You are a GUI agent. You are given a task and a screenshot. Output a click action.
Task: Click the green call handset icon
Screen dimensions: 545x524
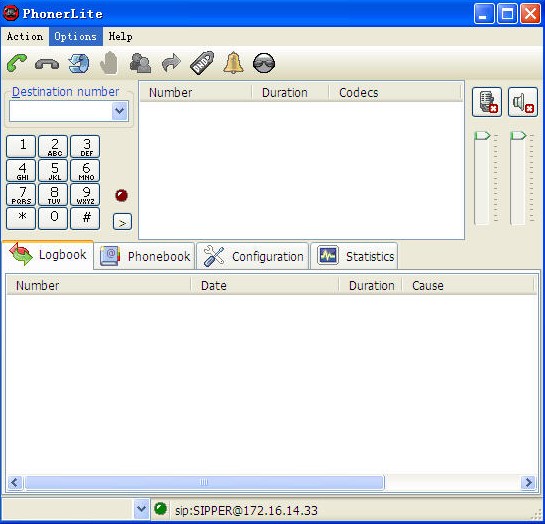17,63
